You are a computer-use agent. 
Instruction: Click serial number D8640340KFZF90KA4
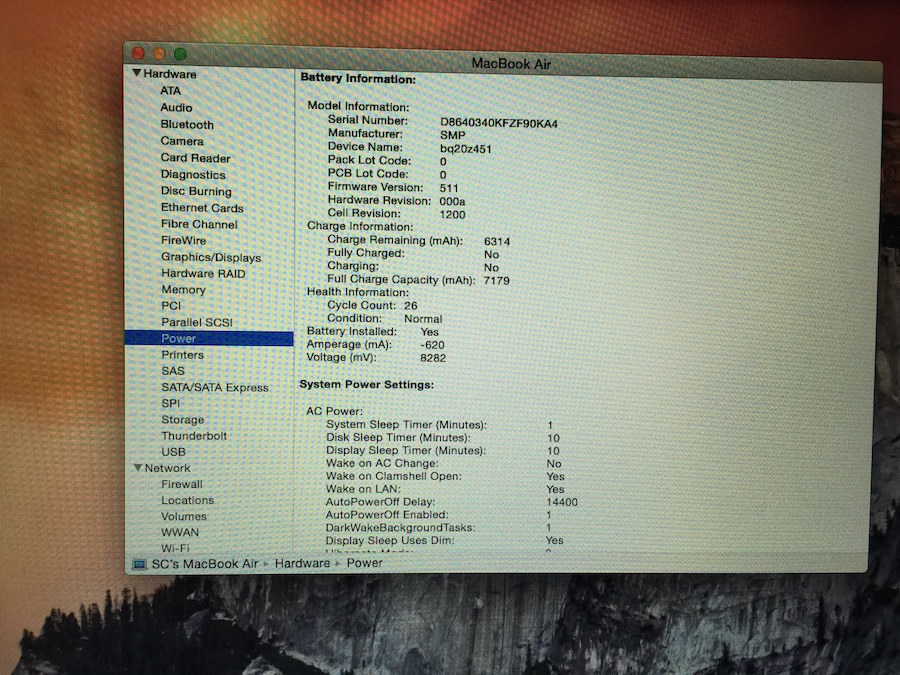tap(499, 123)
